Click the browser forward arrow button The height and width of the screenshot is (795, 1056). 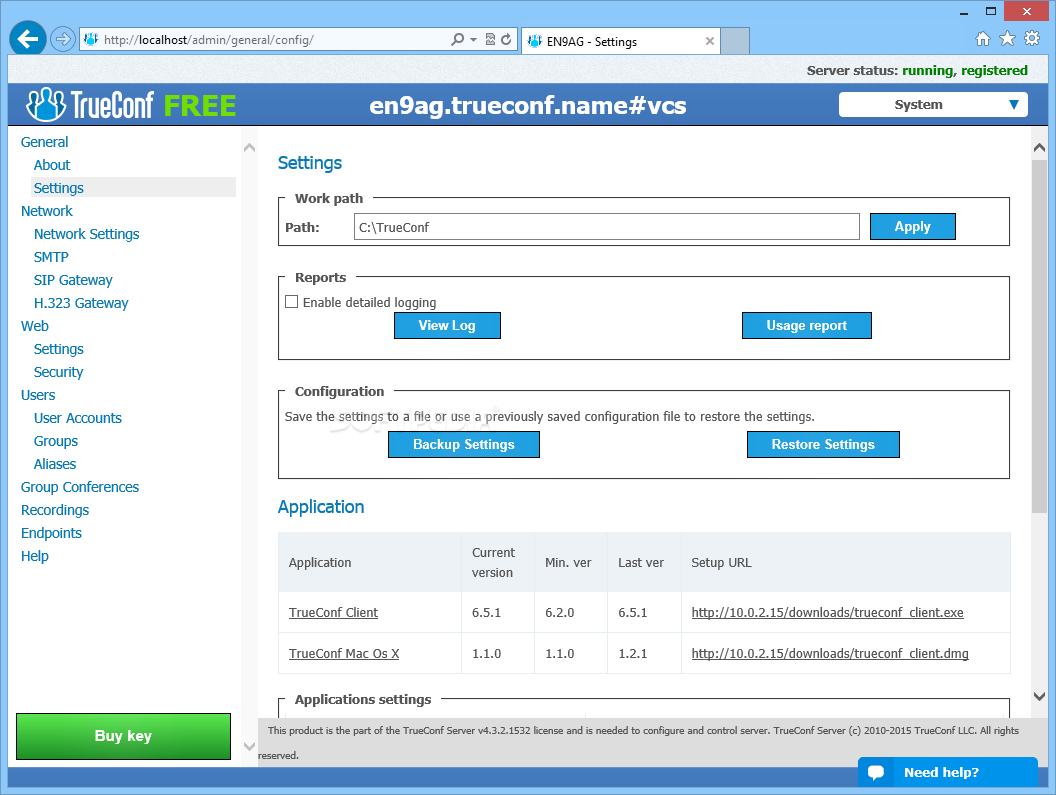click(x=63, y=39)
